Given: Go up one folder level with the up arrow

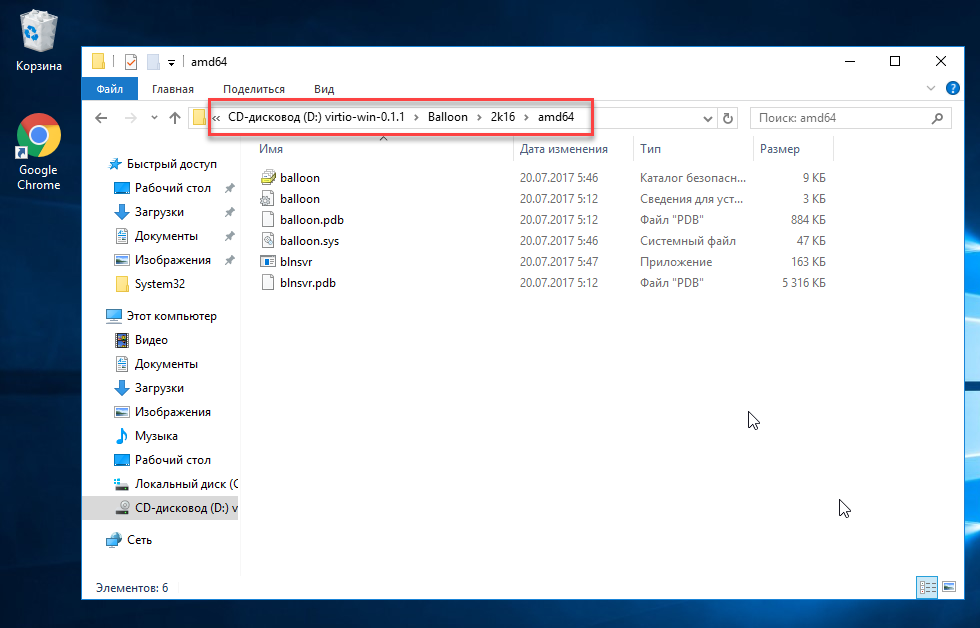Looking at the screenshot, I should pos(175,117).
